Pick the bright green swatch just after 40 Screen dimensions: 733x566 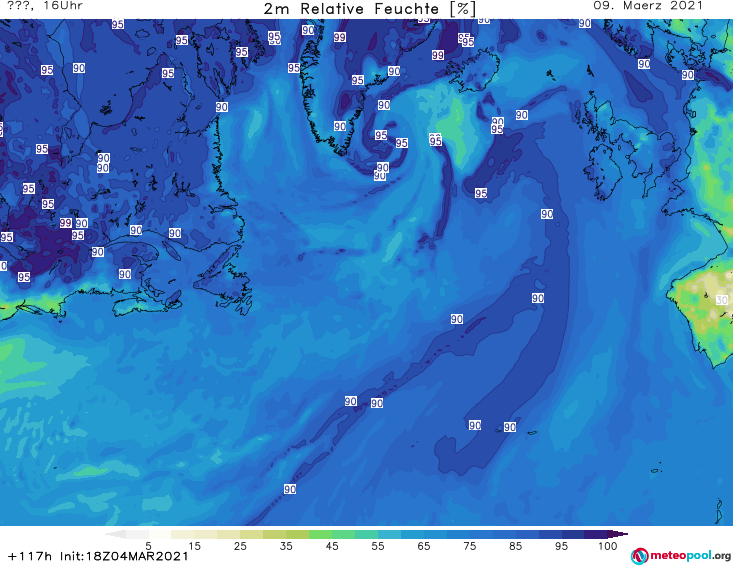click(x=320, y=534)
